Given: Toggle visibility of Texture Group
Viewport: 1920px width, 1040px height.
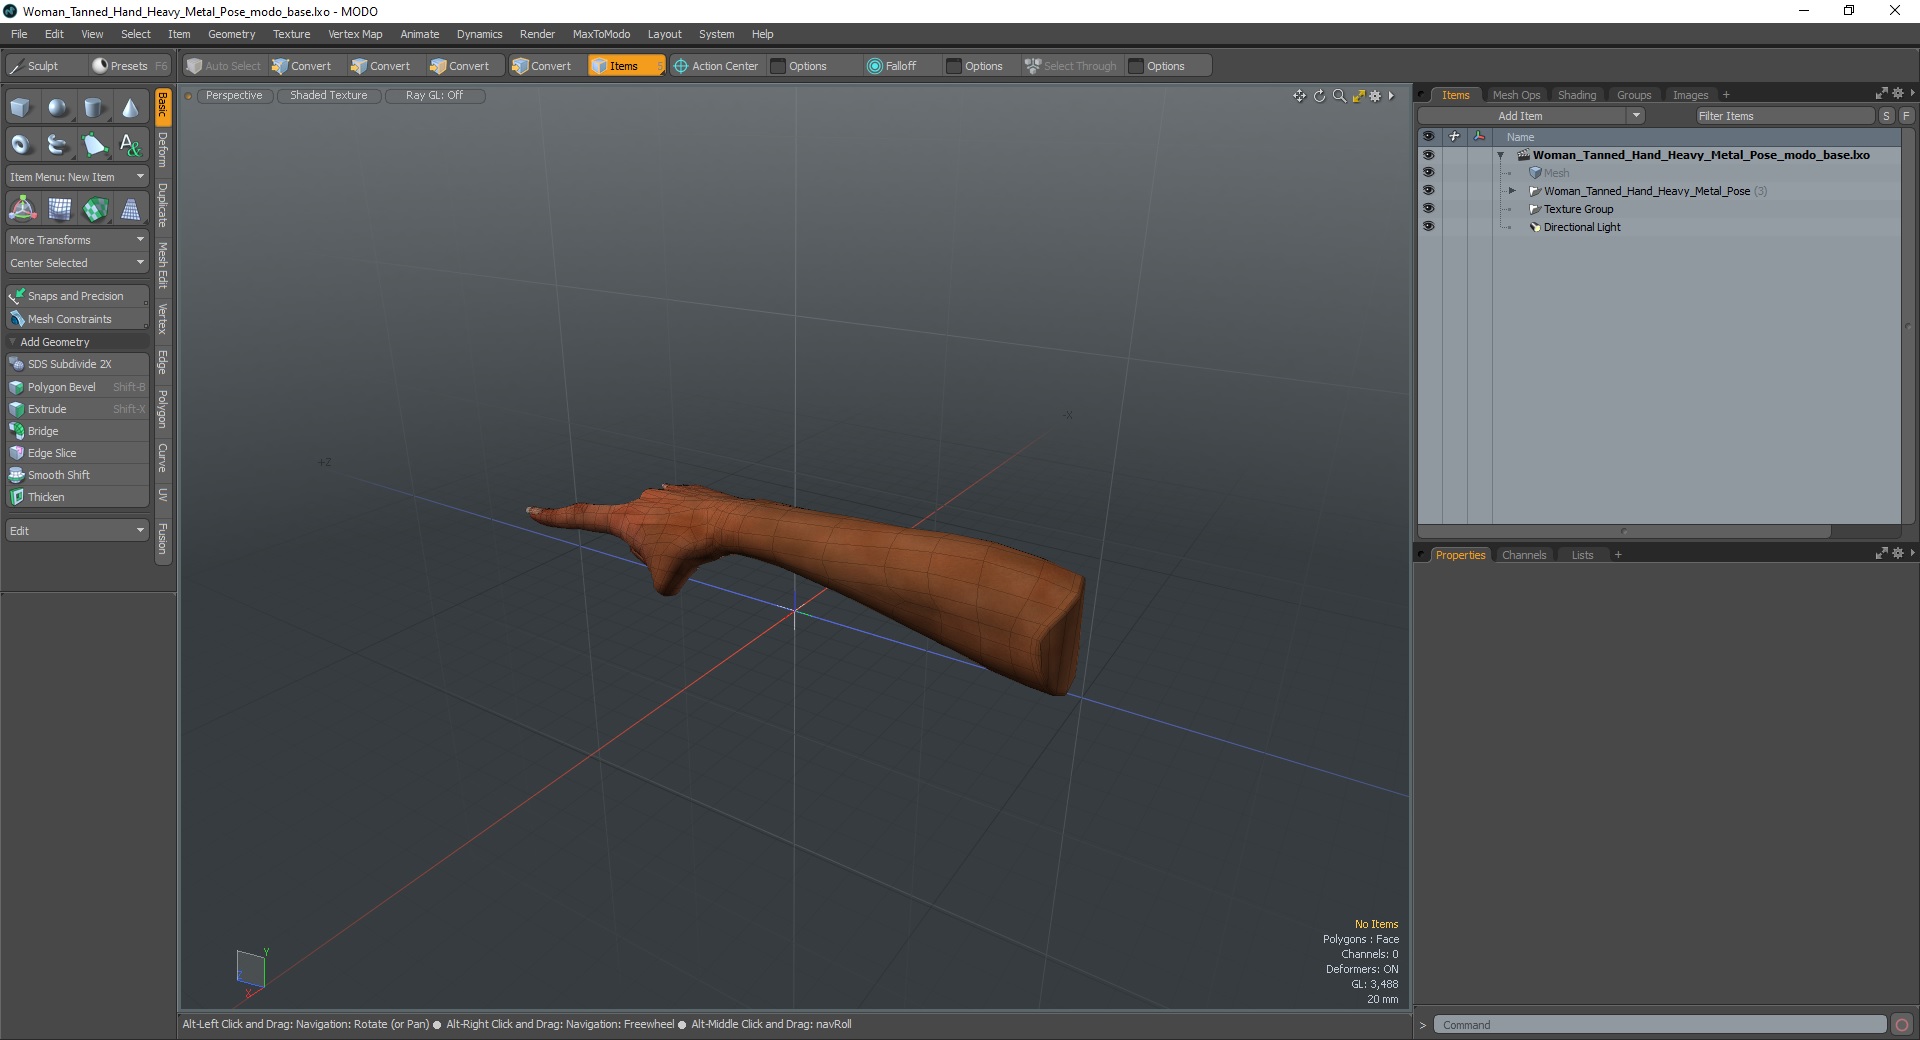Looking at the screenshot, I should click(1428, 209).
